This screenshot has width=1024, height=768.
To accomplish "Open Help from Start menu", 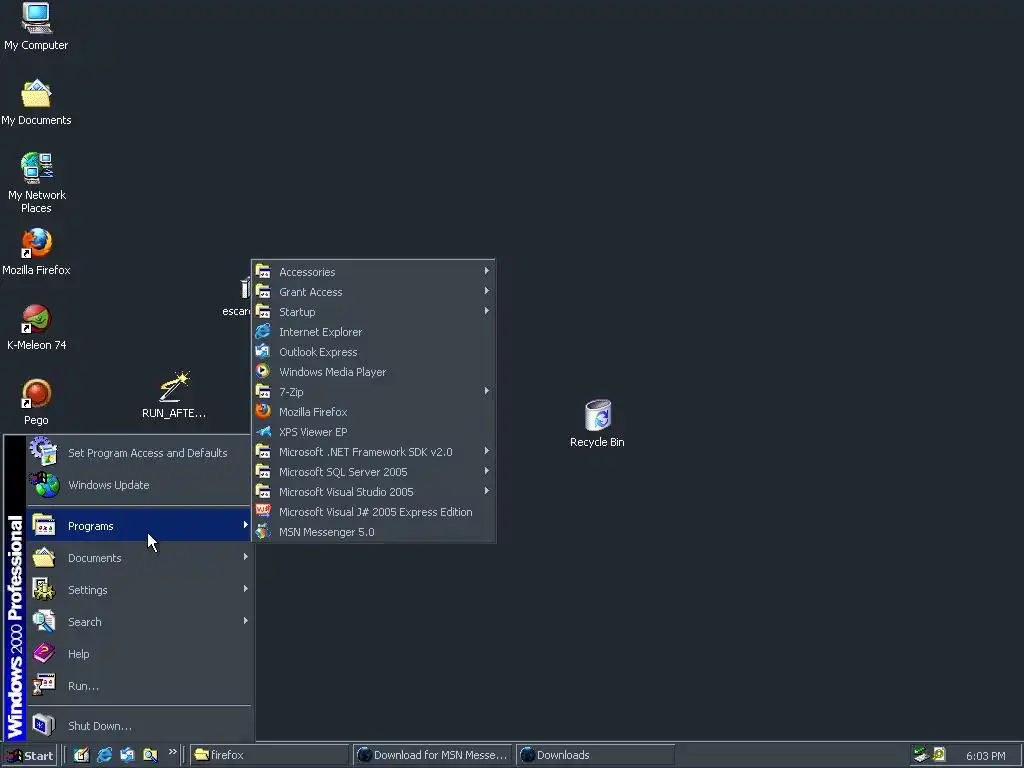I will [x=139, y=654].
